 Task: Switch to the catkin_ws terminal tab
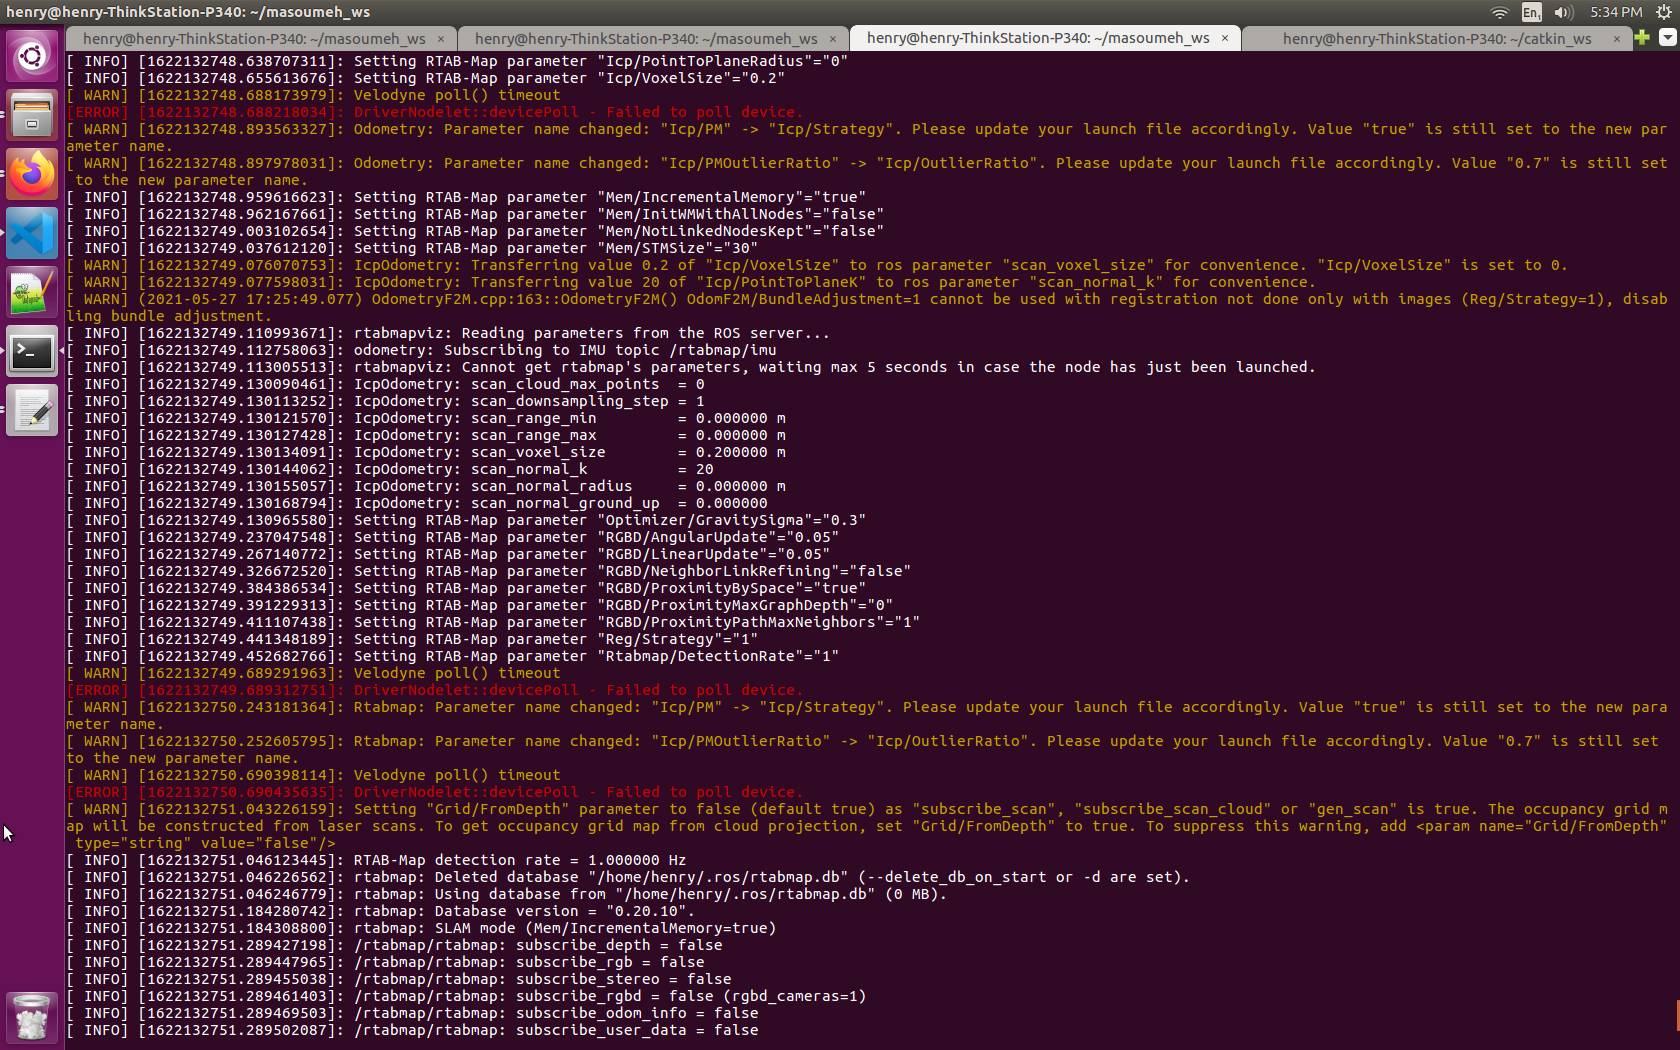1436,39
